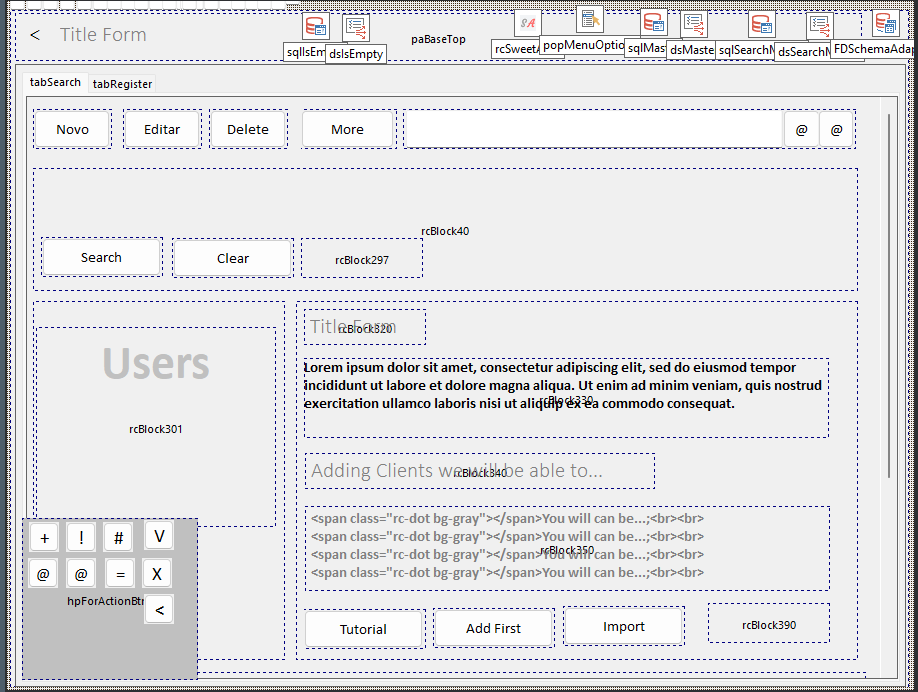Click the X button in action panel
The height and width of the screenshot is (692, 918).
click(158, 574)
